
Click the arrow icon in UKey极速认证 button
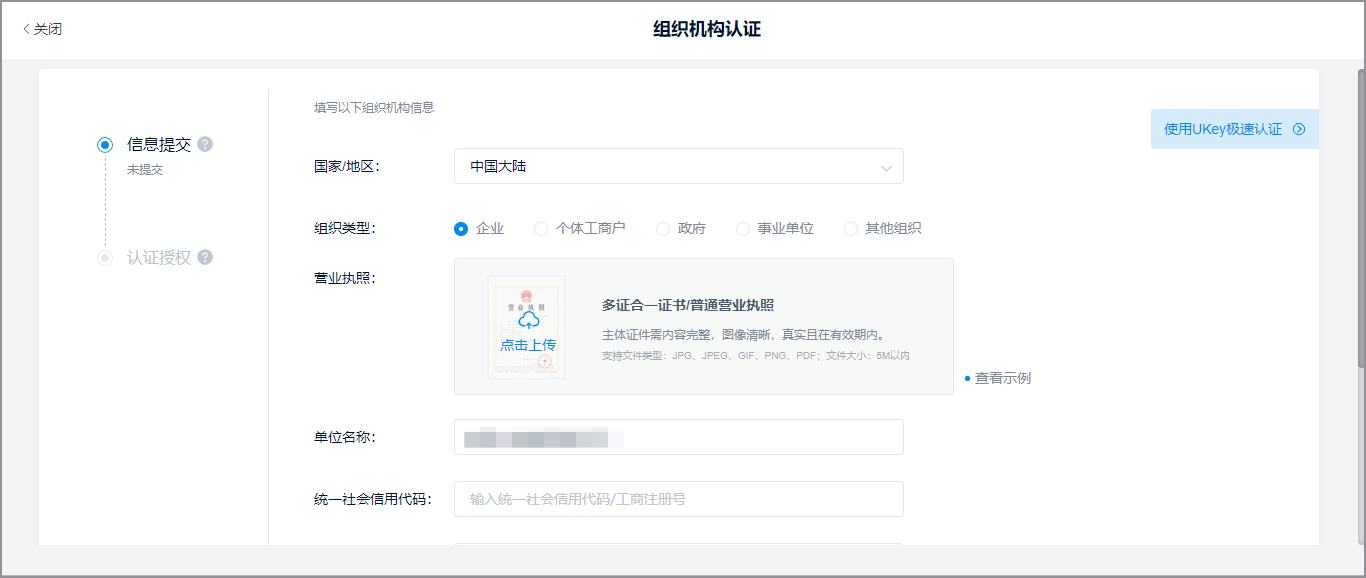(x=1299, y=129)
